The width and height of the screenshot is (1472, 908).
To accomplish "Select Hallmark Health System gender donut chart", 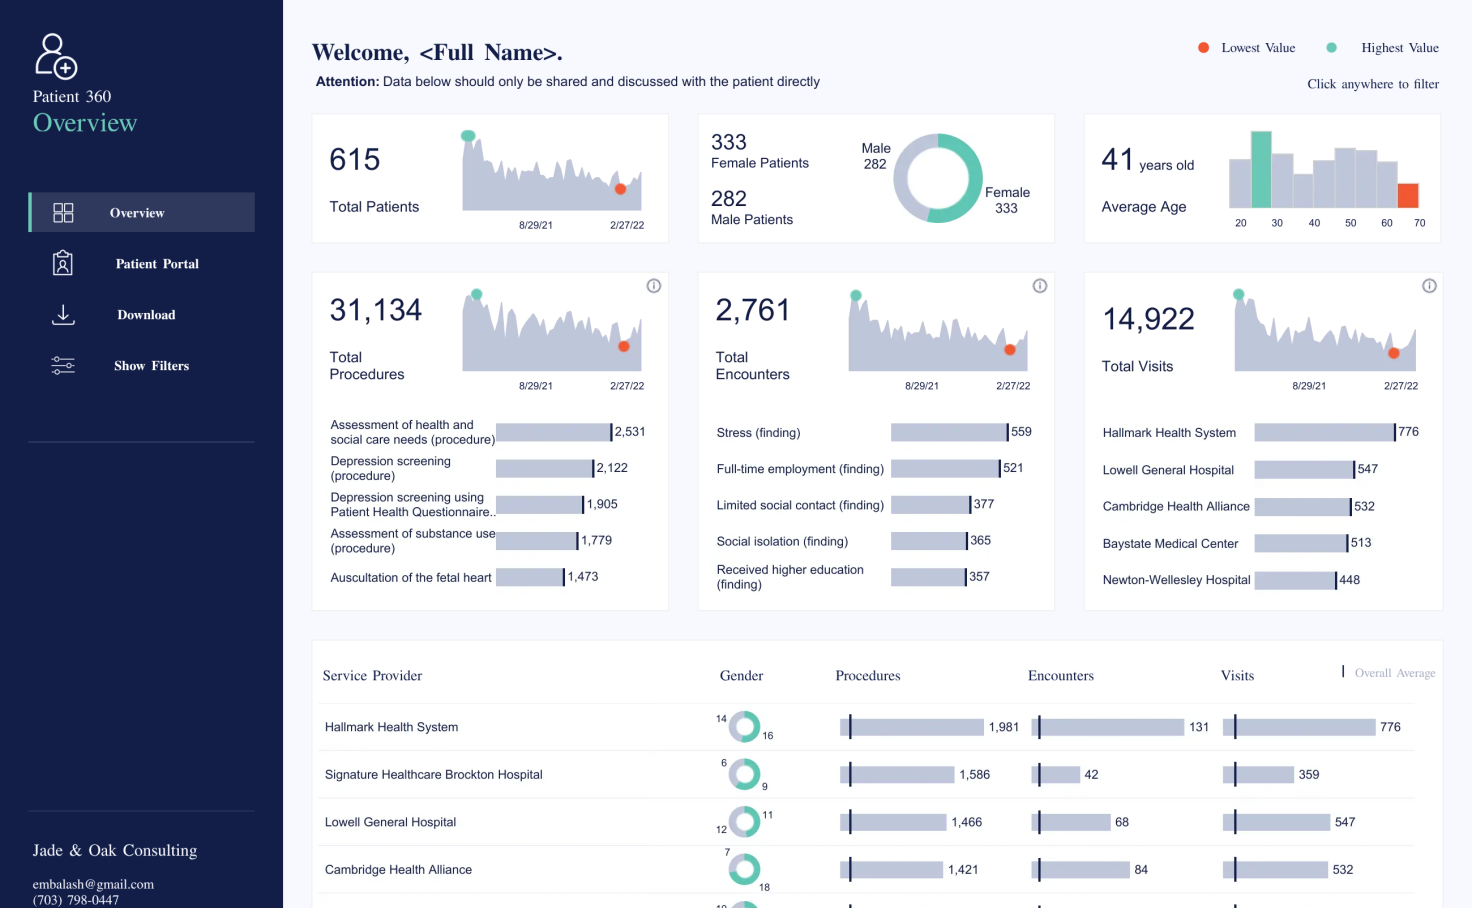I will pyautogui.click(x=744, y=726).
